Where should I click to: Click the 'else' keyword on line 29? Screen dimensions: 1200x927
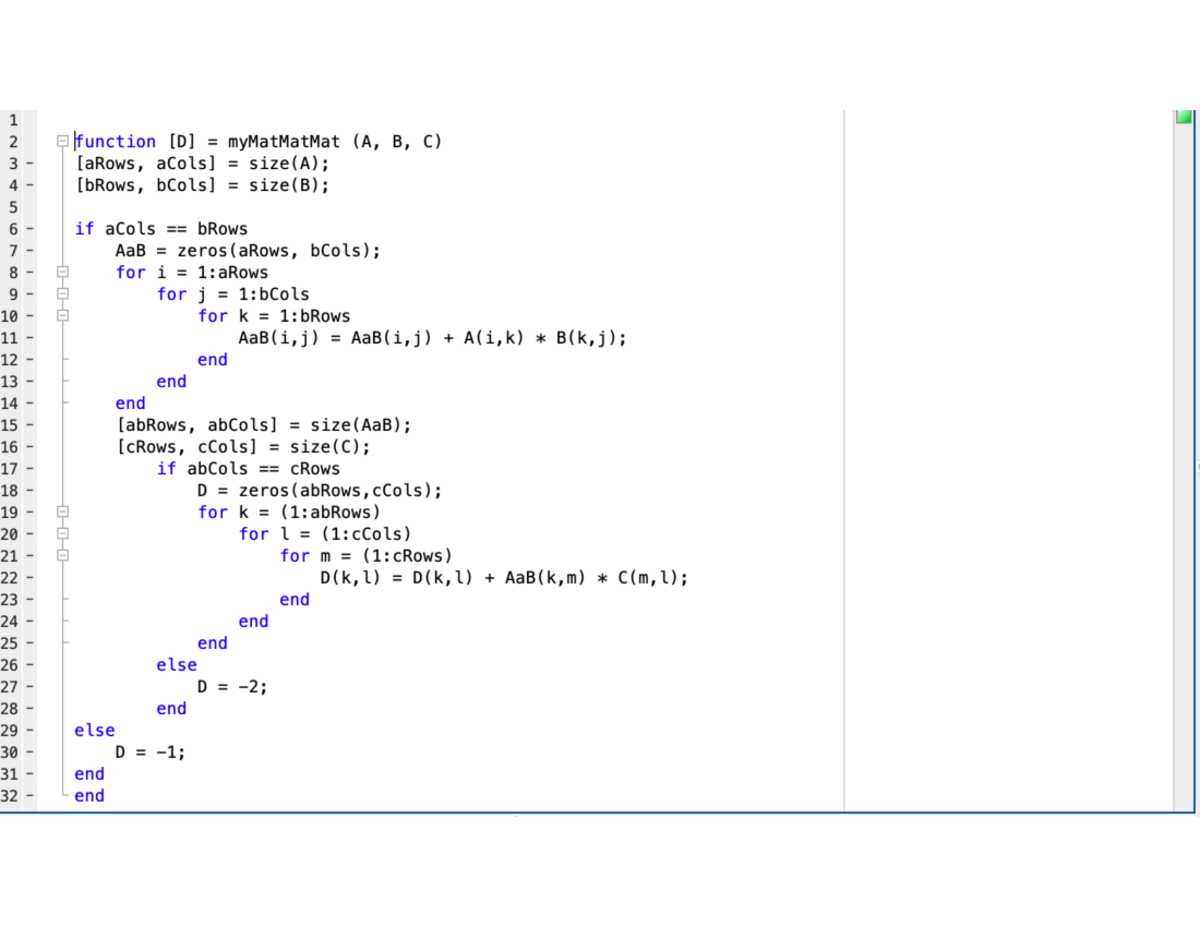tap(94, 730)
